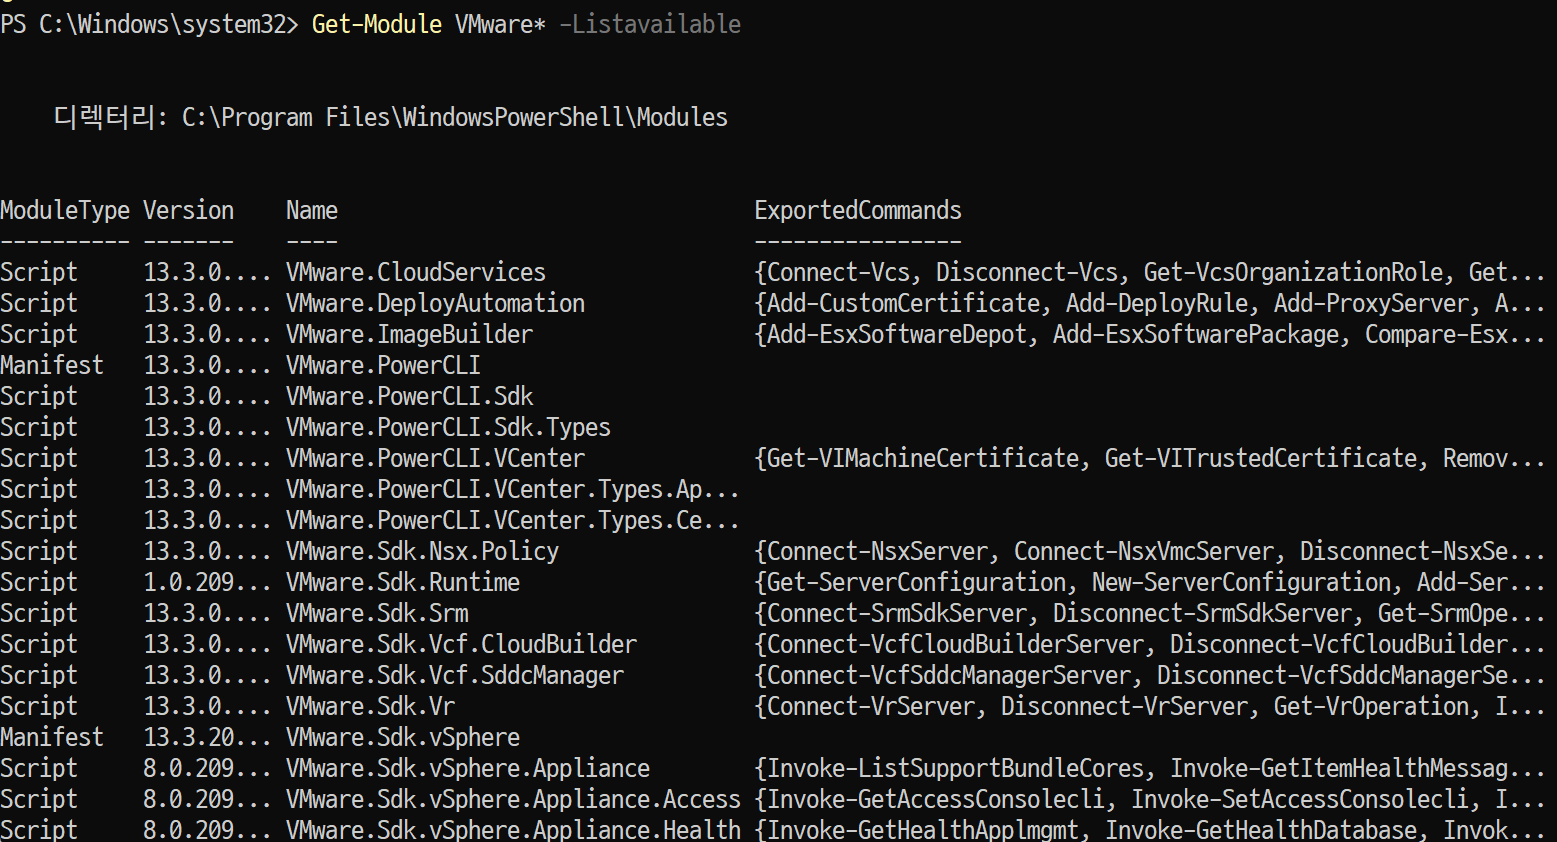The height and width of the screenshot is (842, 1557).
Task: Click the Get-Module command text
Action: click(377, 24)
